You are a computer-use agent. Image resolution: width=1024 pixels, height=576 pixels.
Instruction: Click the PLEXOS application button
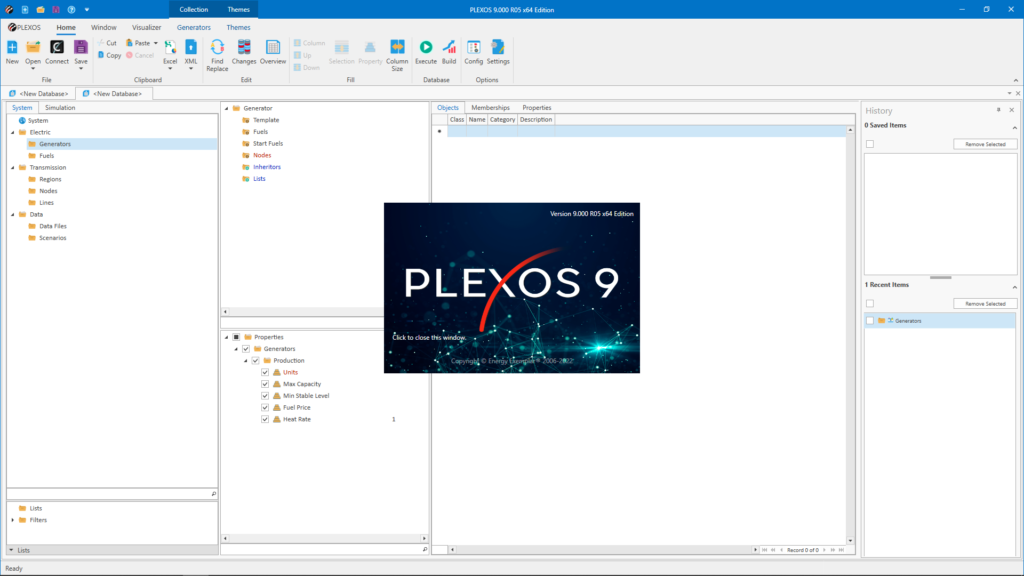pos(24,27)
